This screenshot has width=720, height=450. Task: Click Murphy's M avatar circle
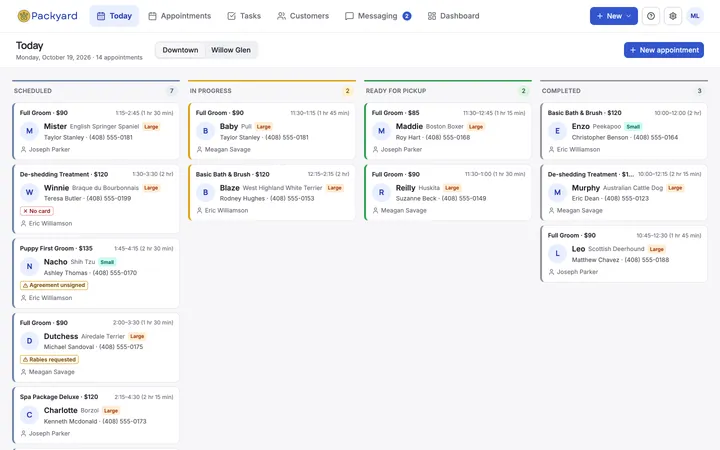coord(557,192)
